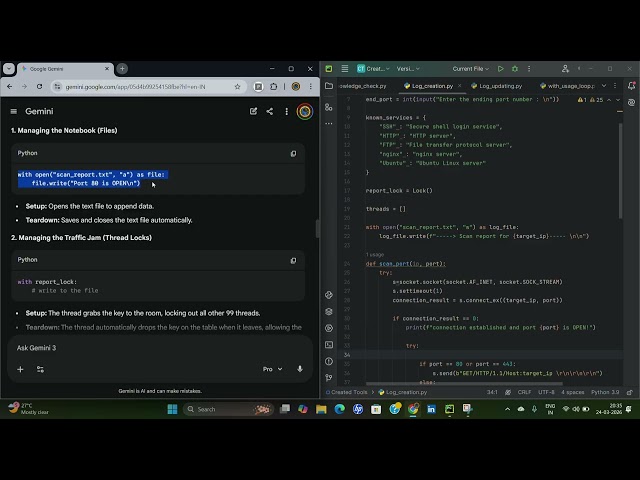Open PyCharm notifications bell icon
Screen dimensions: 640x480
tap(631, 86)
